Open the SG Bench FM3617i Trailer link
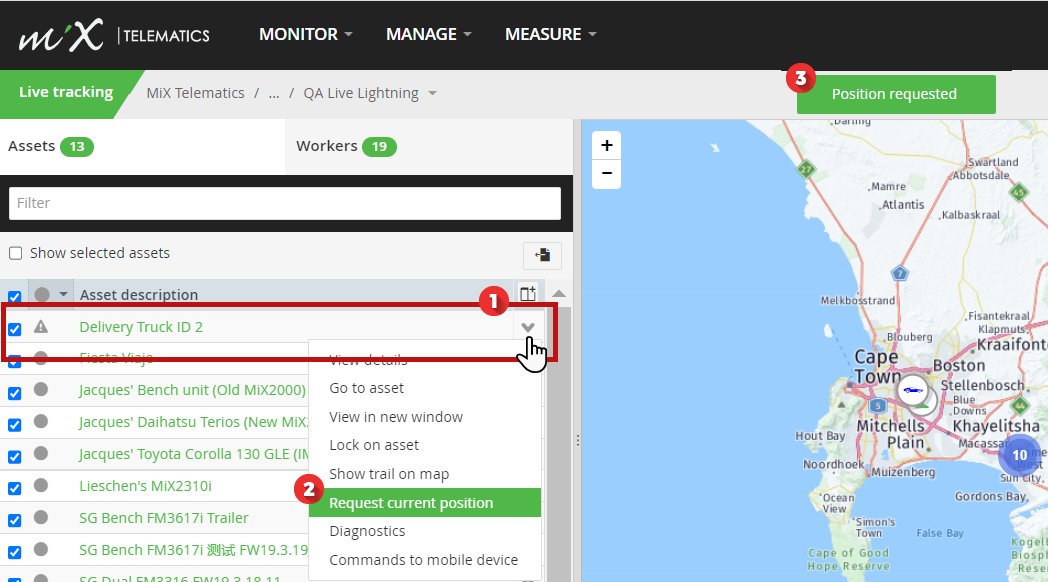1048x582 pixels. (164, 518)
